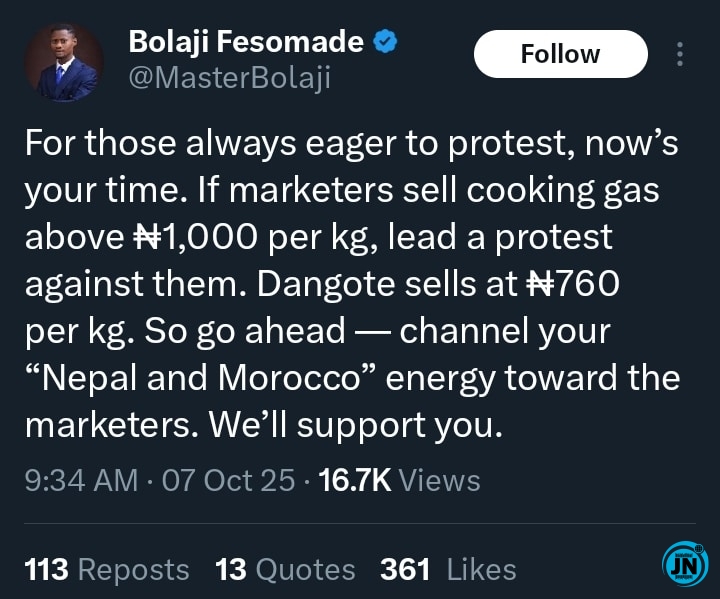Image resolution: width=720 pixels, height=599 pixels.
Task: Open the Bolaji Fesomade display name link
Action: pos(246,42)
